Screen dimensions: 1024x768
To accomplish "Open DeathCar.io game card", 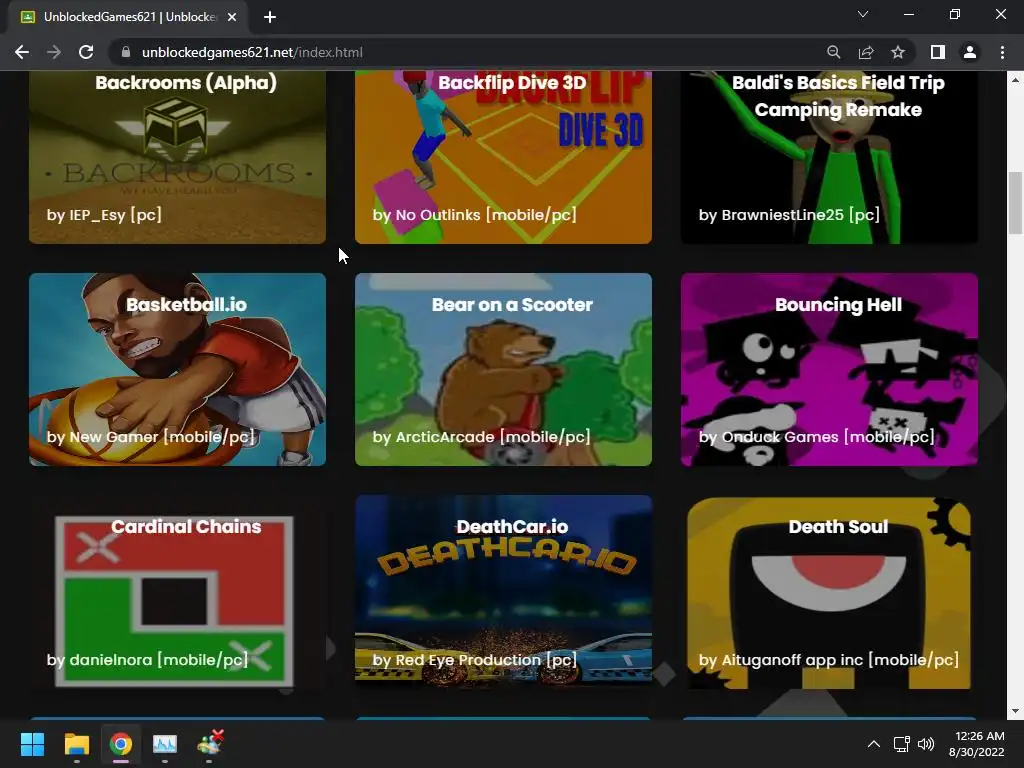I will click(x=503, y=592).
